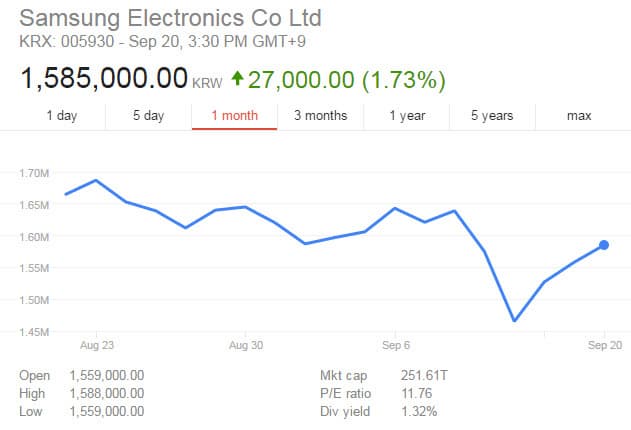Open the 3 months view
631x430 pixels.
coord(320,116)
